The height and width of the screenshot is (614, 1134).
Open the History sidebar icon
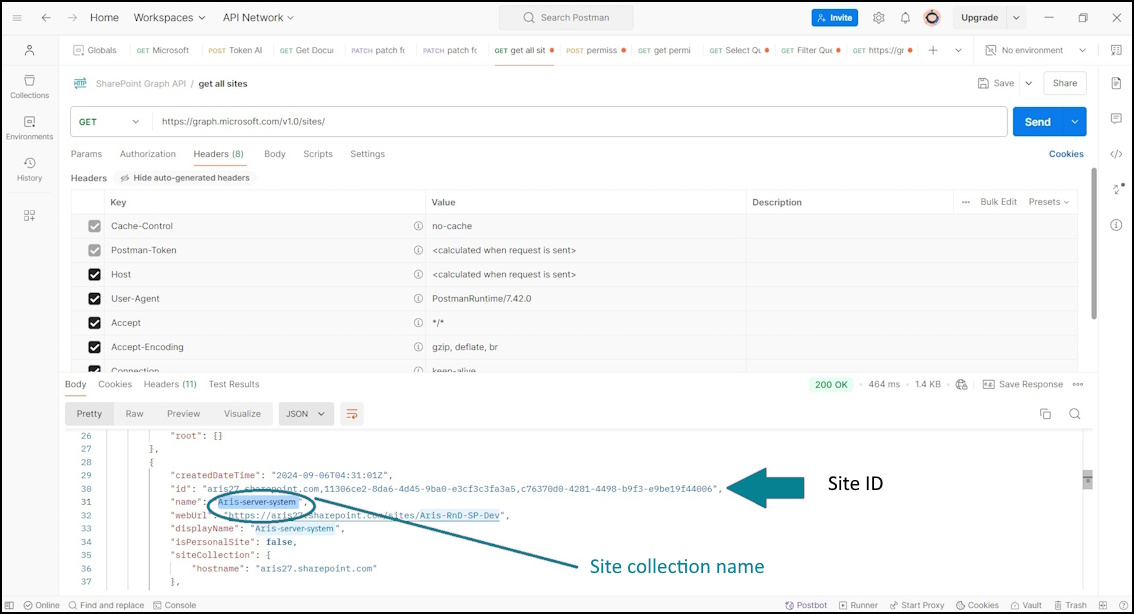click(30, 169)
